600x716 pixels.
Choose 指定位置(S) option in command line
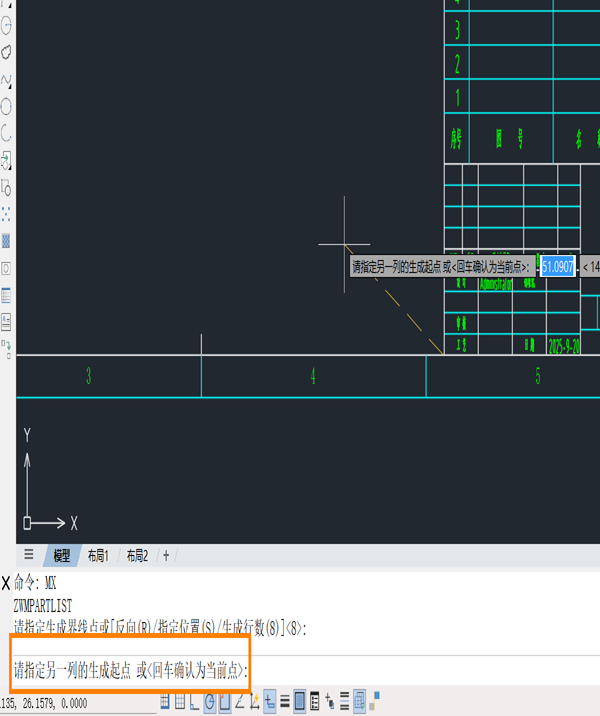point(186,629)
